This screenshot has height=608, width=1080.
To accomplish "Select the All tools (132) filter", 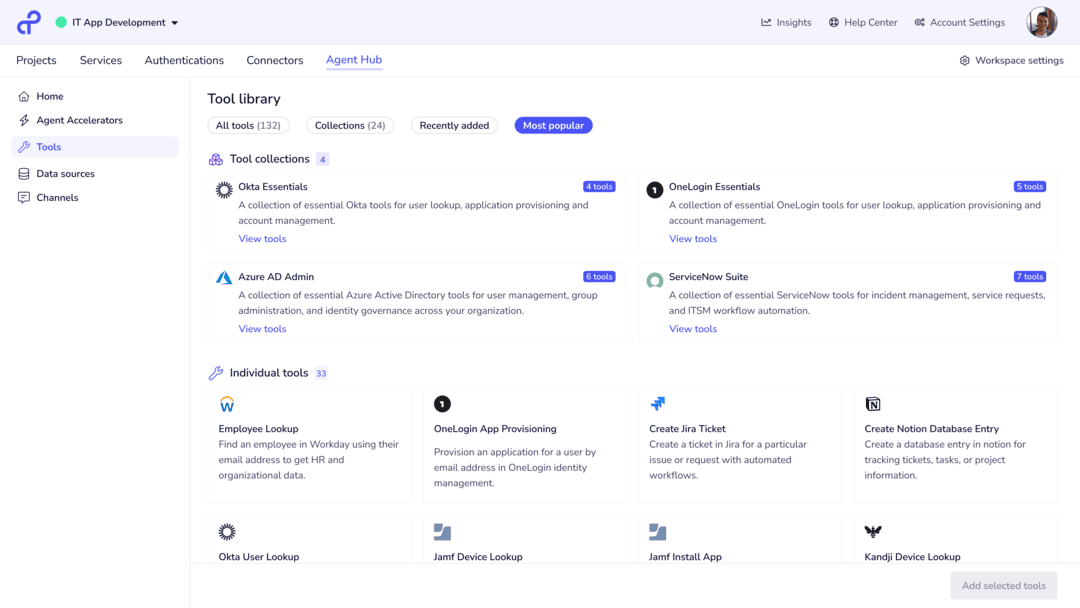I will click(248, 125).
